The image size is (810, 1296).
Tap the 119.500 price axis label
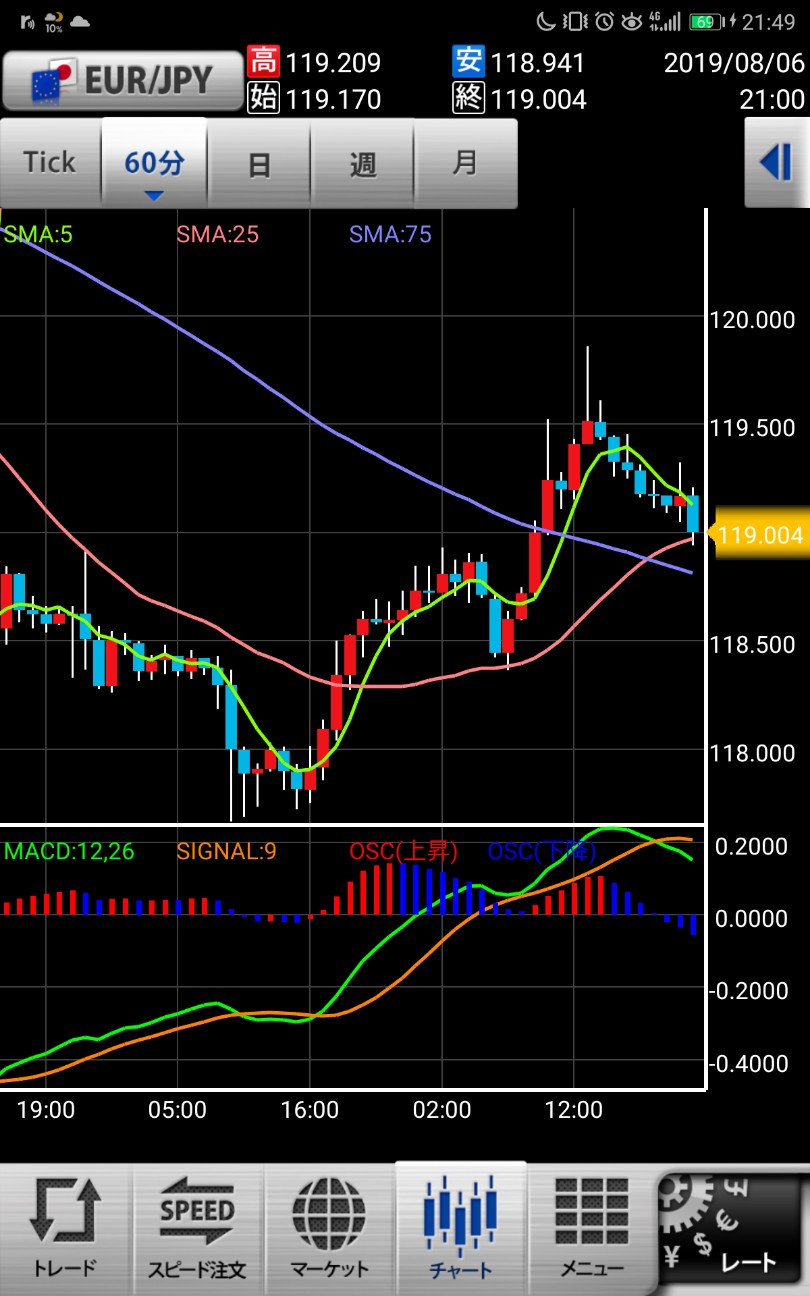click(752, 428)
